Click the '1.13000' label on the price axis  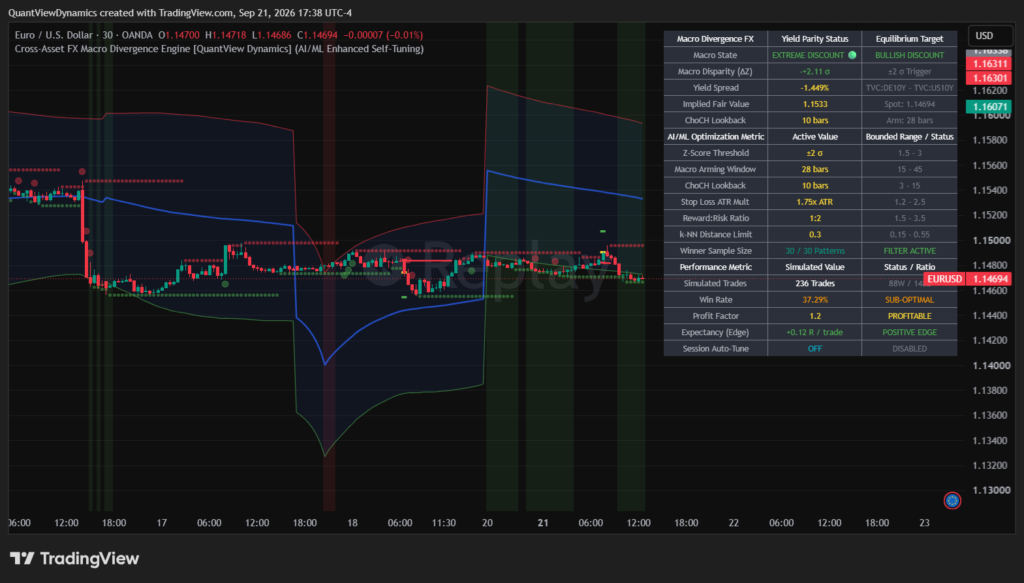click(991, 490)
